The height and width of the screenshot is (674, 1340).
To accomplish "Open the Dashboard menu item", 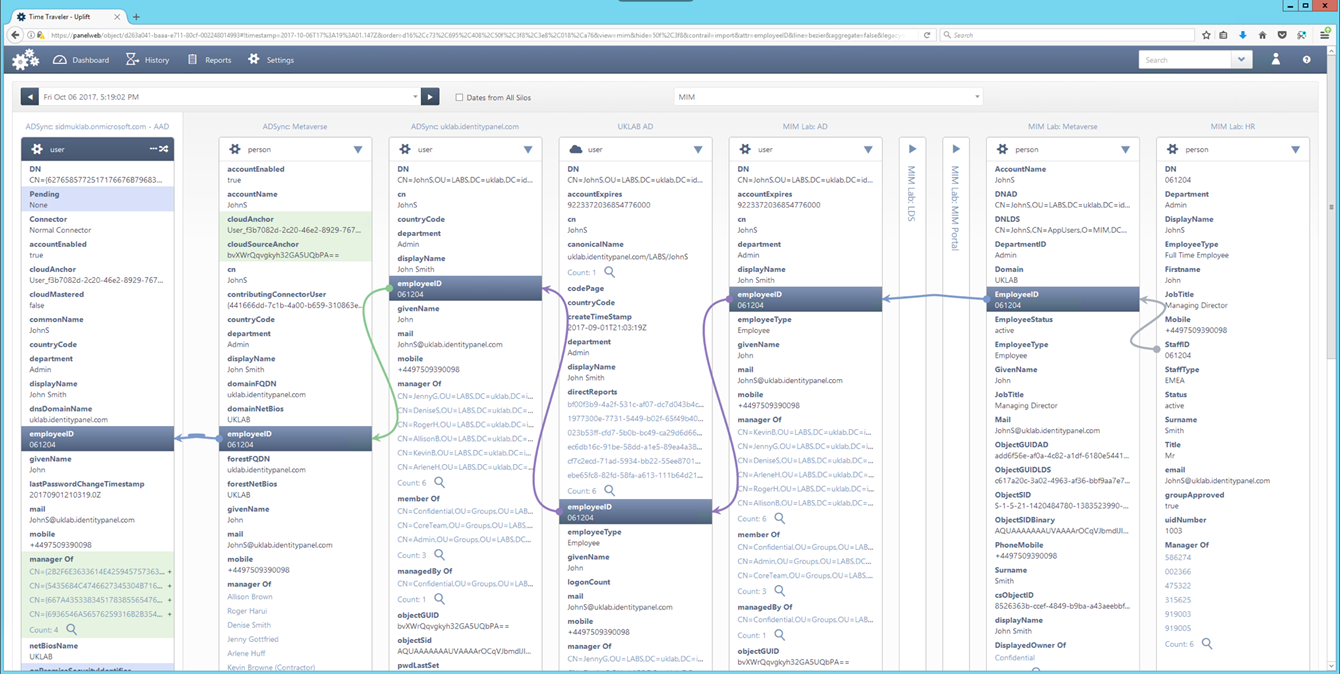I will coord(81,60).
